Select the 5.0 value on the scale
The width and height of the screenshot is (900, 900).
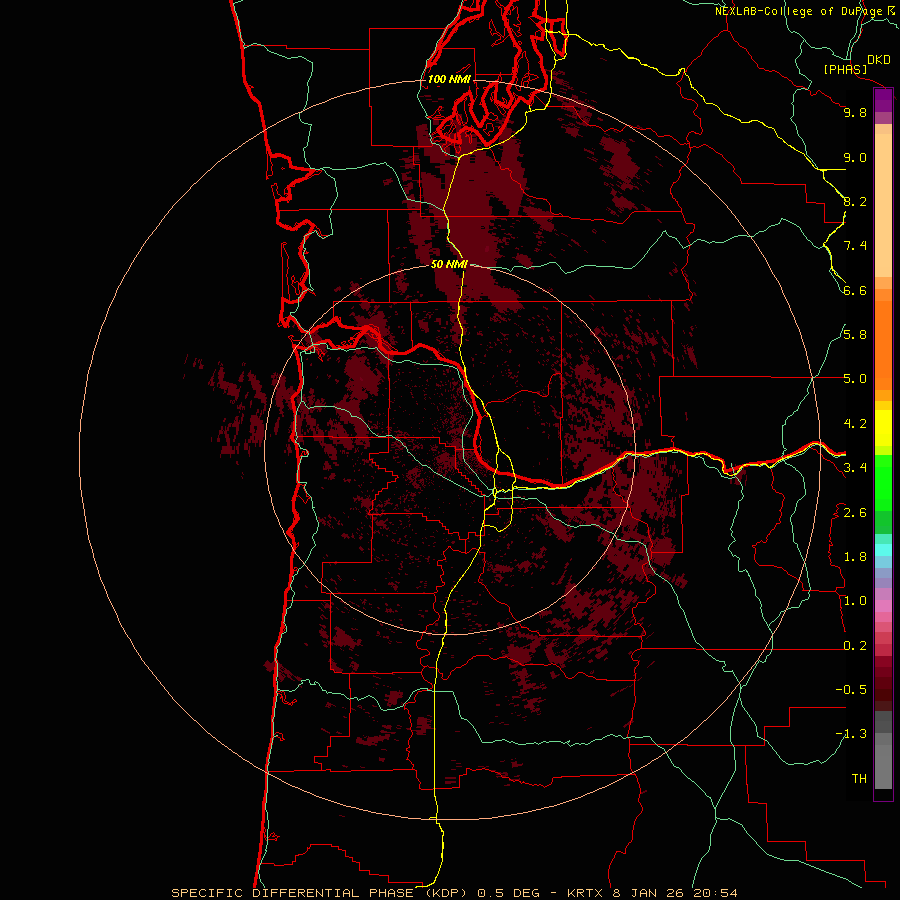855,379
